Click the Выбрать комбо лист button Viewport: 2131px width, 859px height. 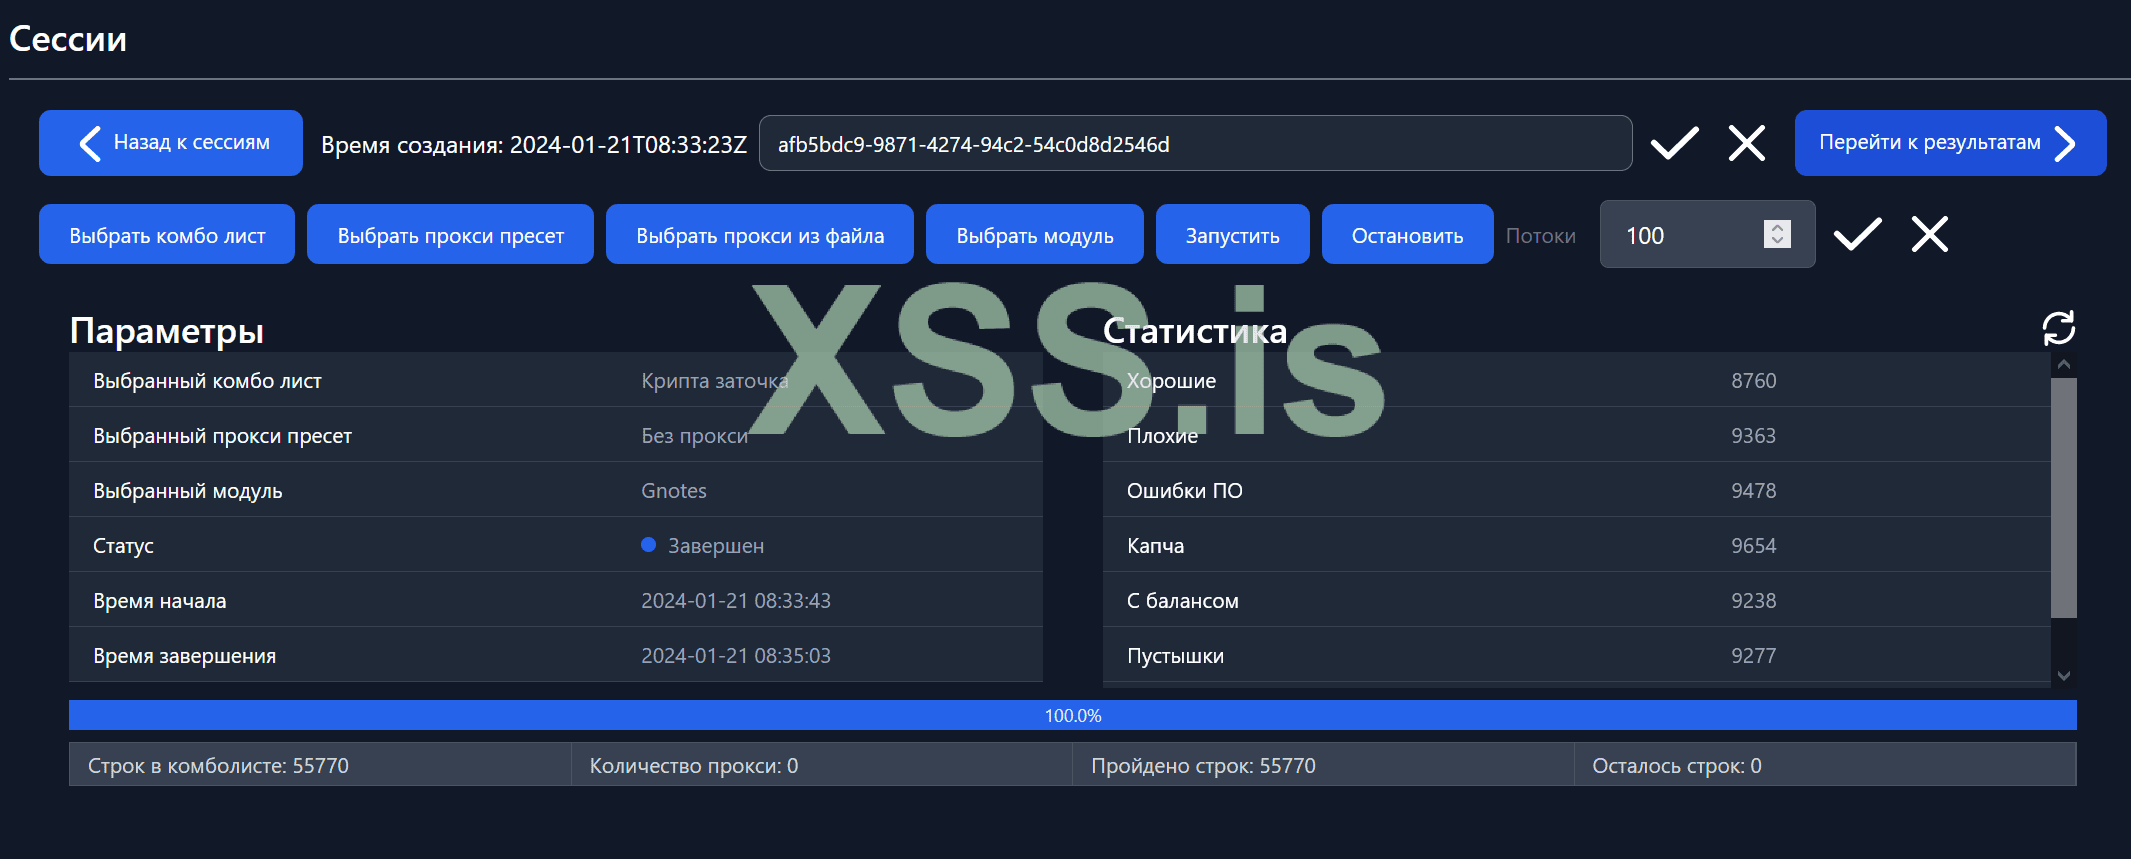167,234
